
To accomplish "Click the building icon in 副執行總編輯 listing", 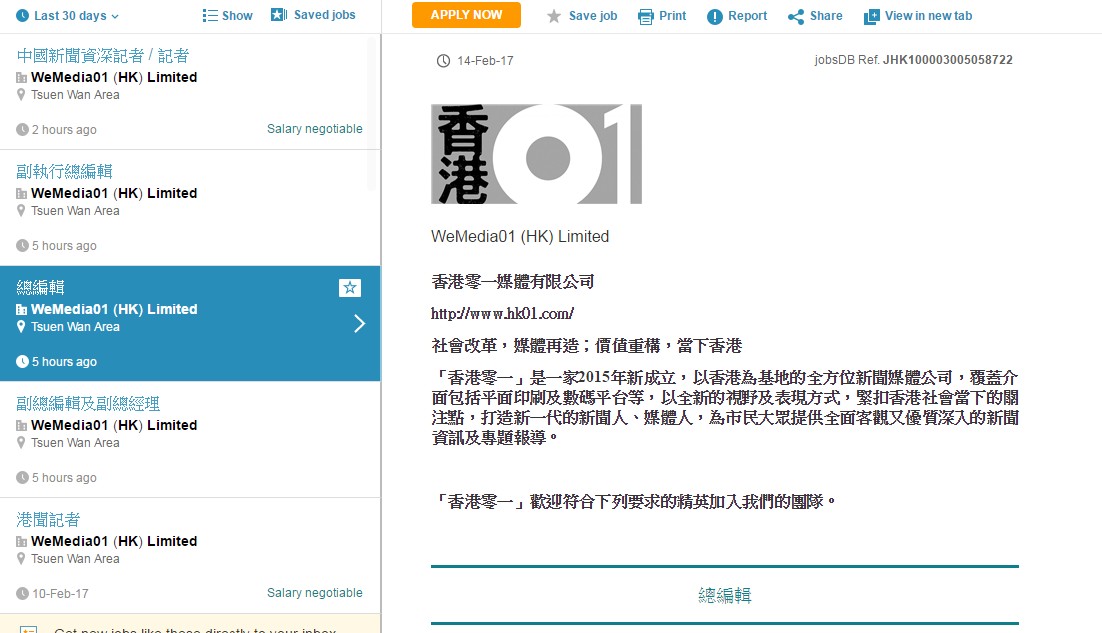I will pyautogui.click(x=22, y=194).
